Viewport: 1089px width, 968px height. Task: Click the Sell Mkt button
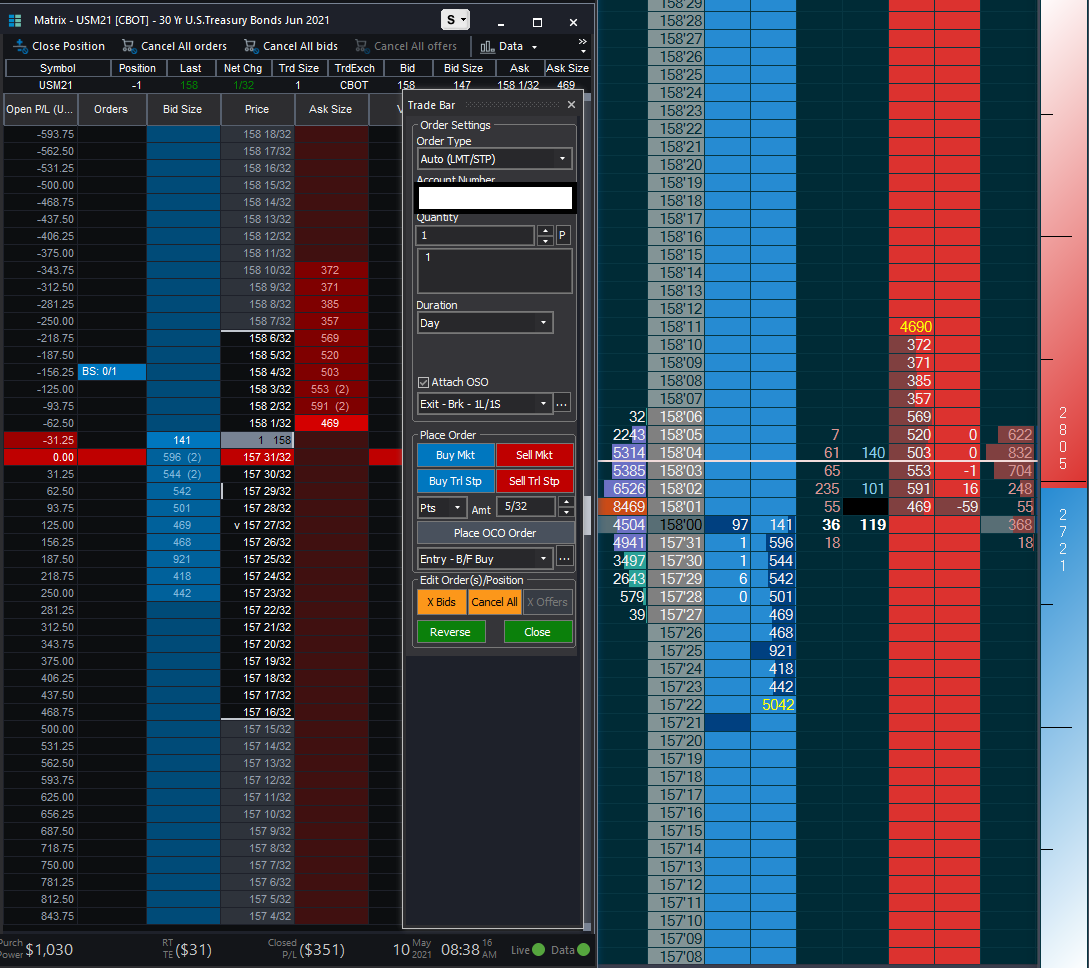coord(534,455)
